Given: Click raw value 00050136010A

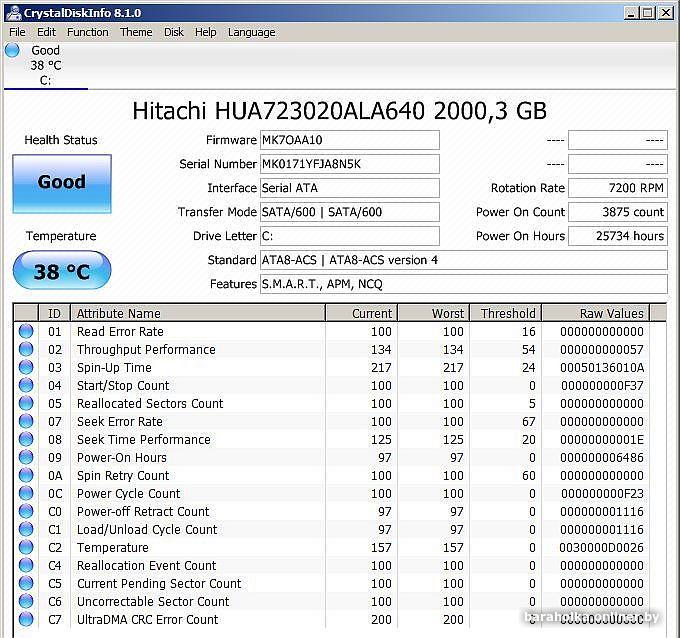Looking at the screenshot, I should pos(602,367).
